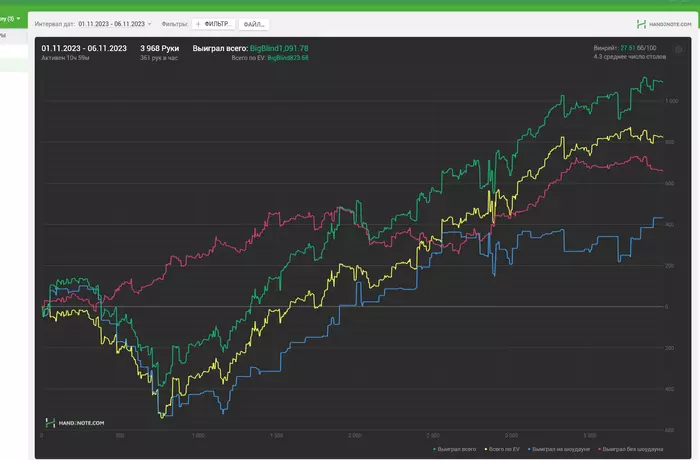Open chart settings gear icon

[x=679, y=50]
